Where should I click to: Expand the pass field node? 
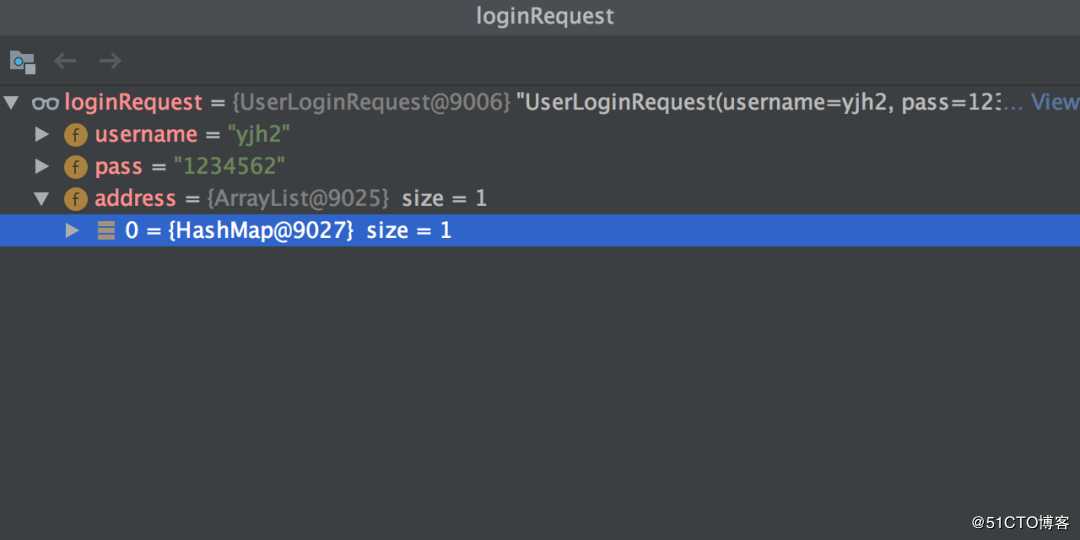pyautogui.click(x=42, y=166)
